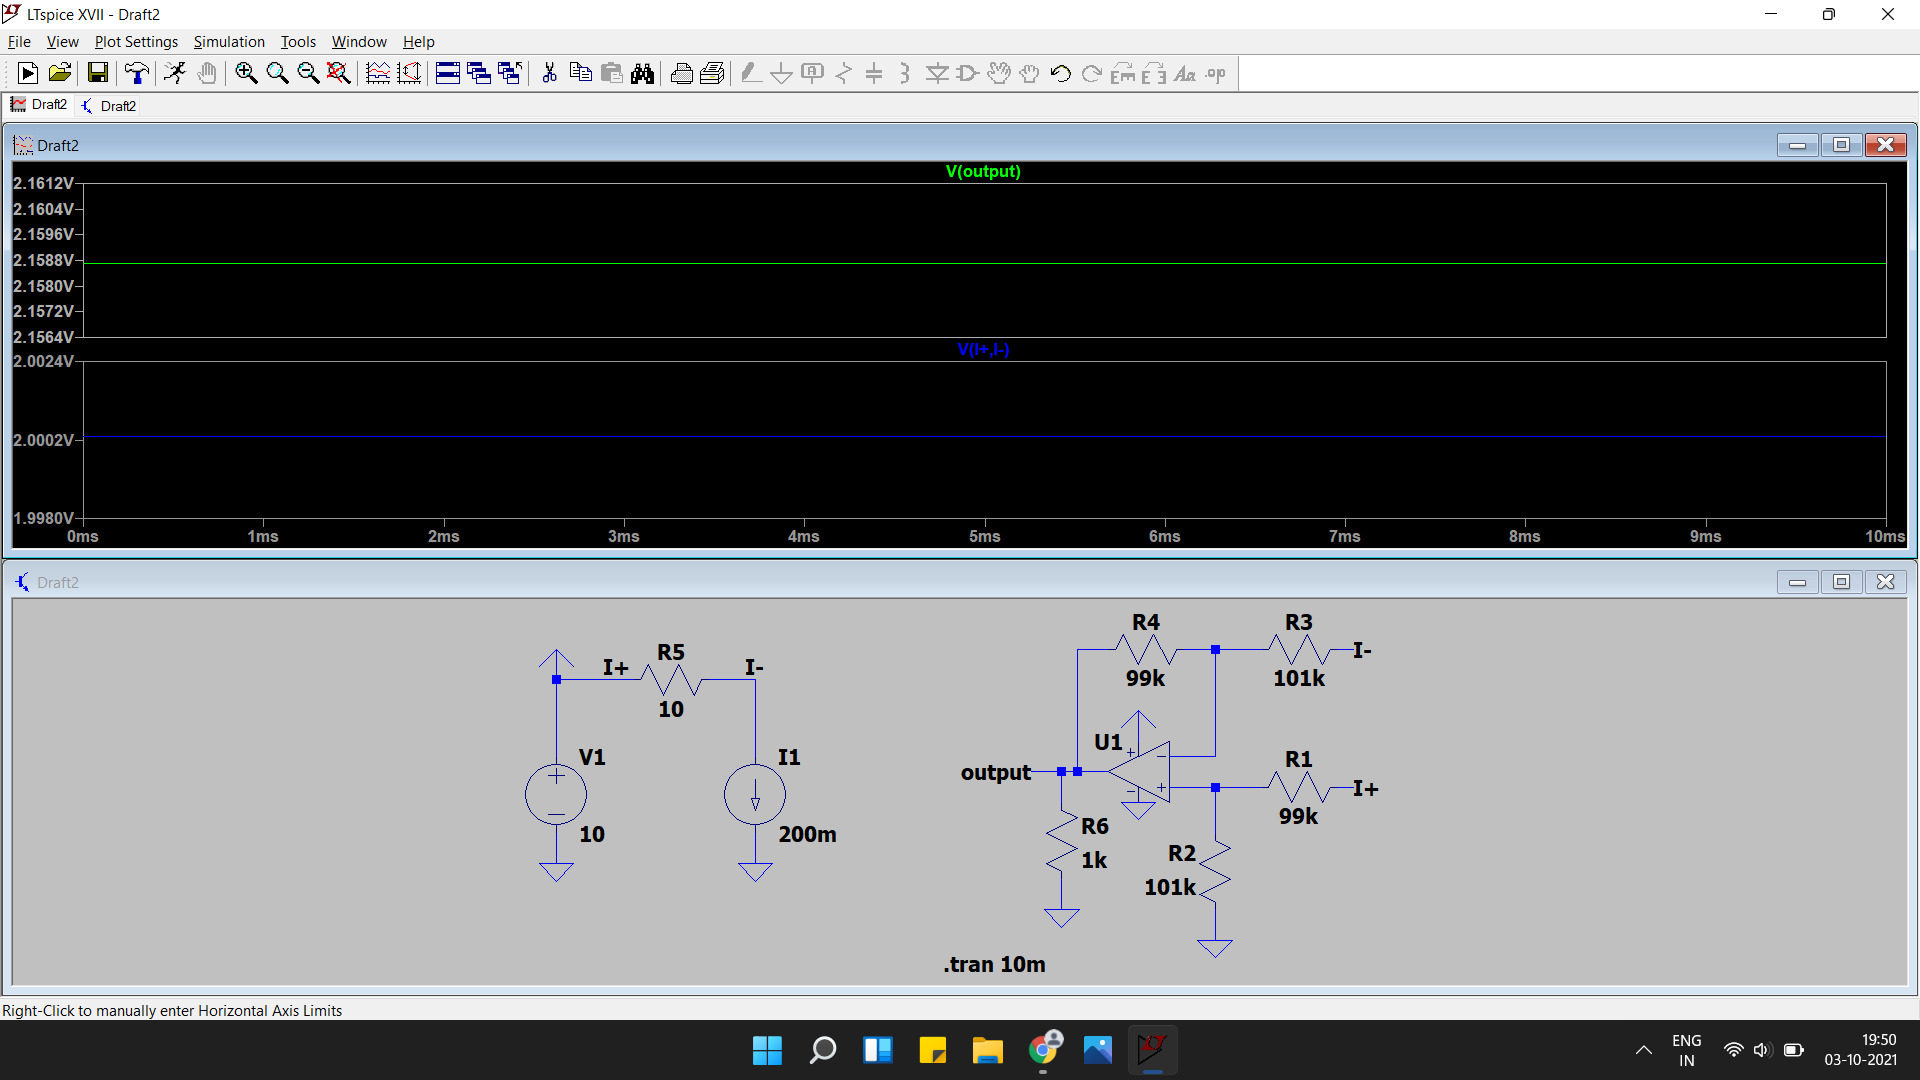The width and height of the screenshot is (1920, 1080).
Task: Select the Cut scissors icon
Action: (x=549, y=73)
